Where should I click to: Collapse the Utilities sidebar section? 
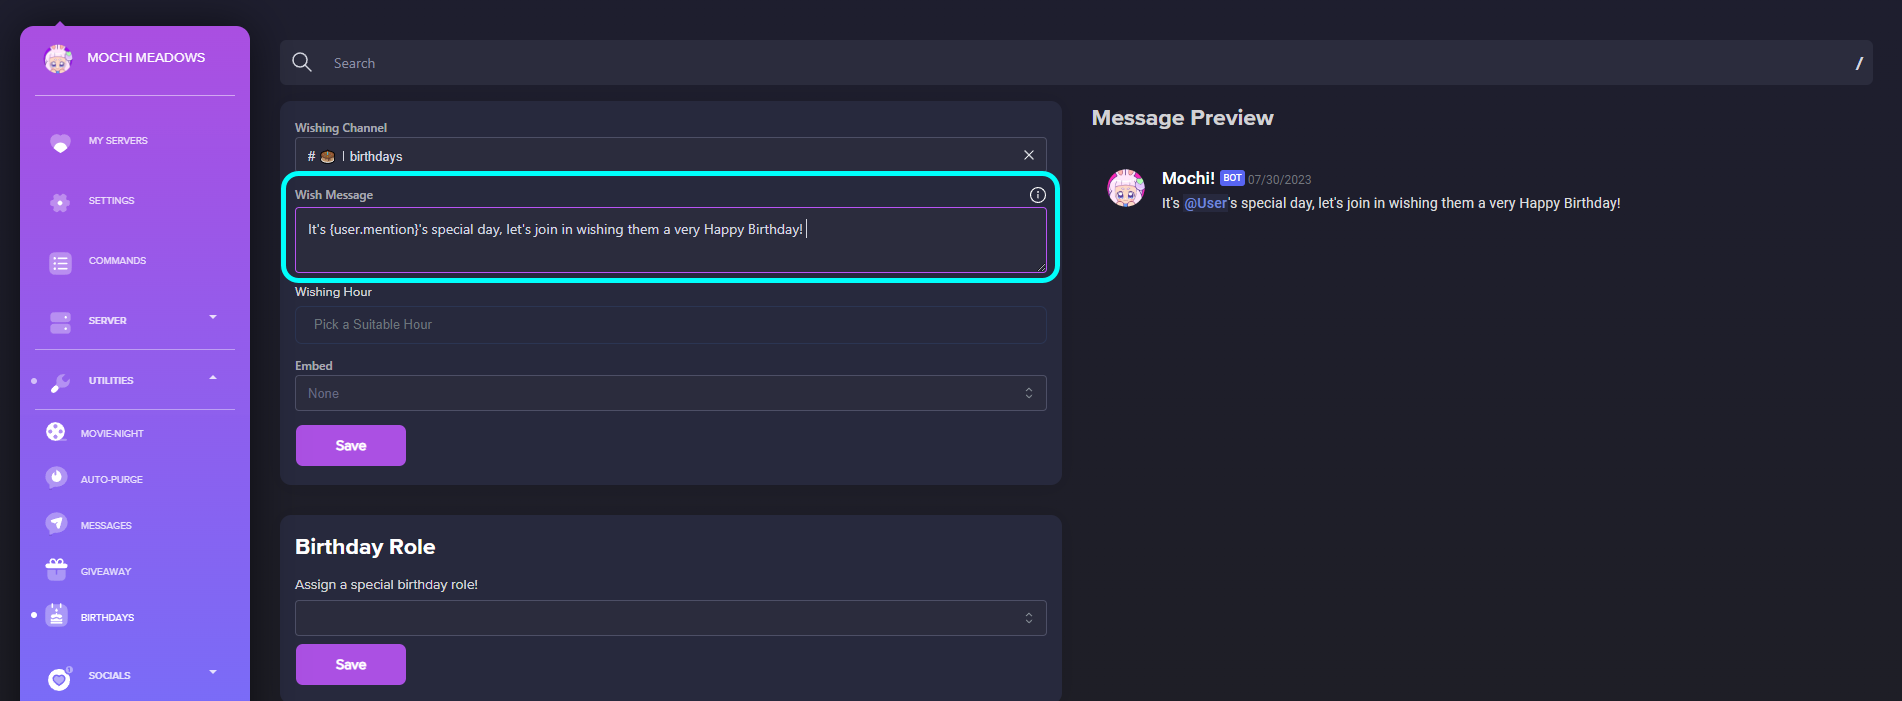(x=212, y=378)
